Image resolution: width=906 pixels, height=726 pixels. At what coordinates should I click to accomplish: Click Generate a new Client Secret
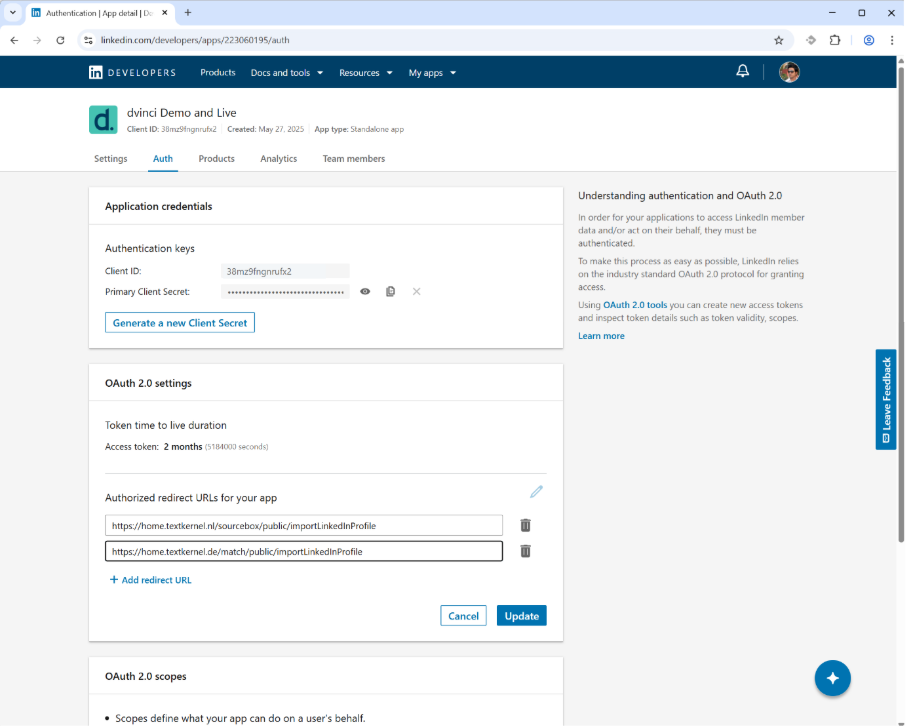click(x=180, y=323)
